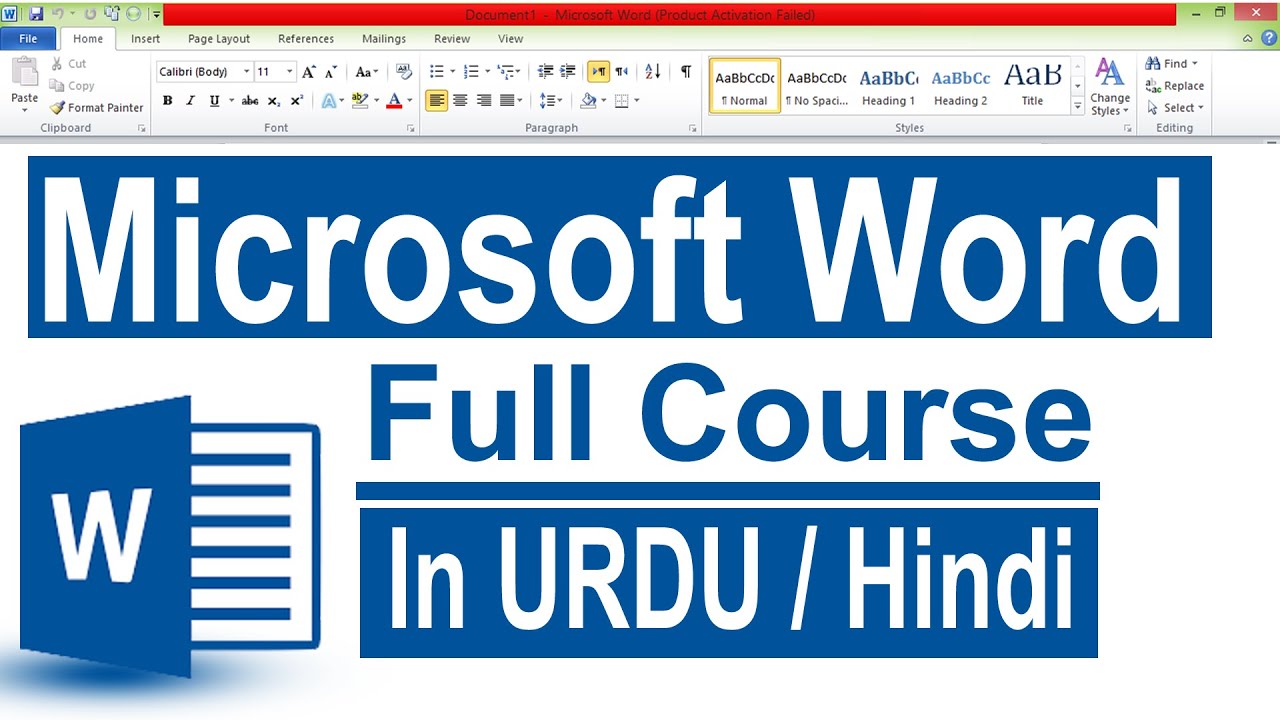
Task: Apply the Text Highlight Color
Action: pos(362,101)
